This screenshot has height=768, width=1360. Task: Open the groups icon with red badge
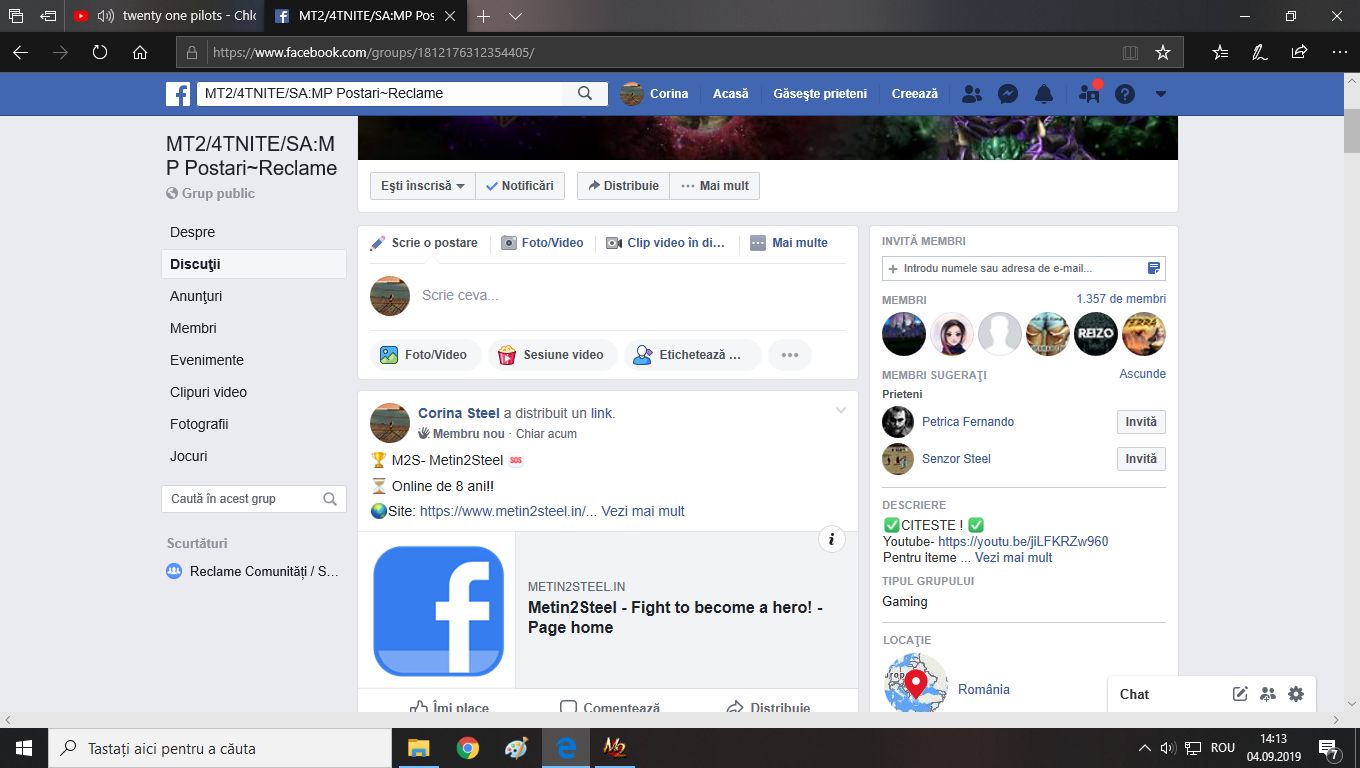[1089, 94]
